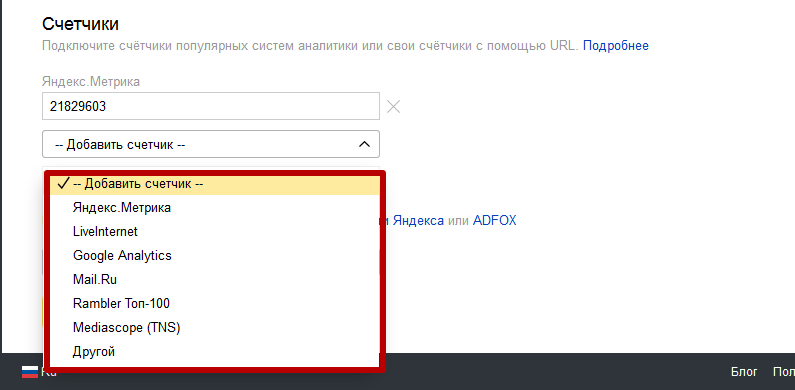Select the checked Добавить счетчик placeholder option

(214, 184)
